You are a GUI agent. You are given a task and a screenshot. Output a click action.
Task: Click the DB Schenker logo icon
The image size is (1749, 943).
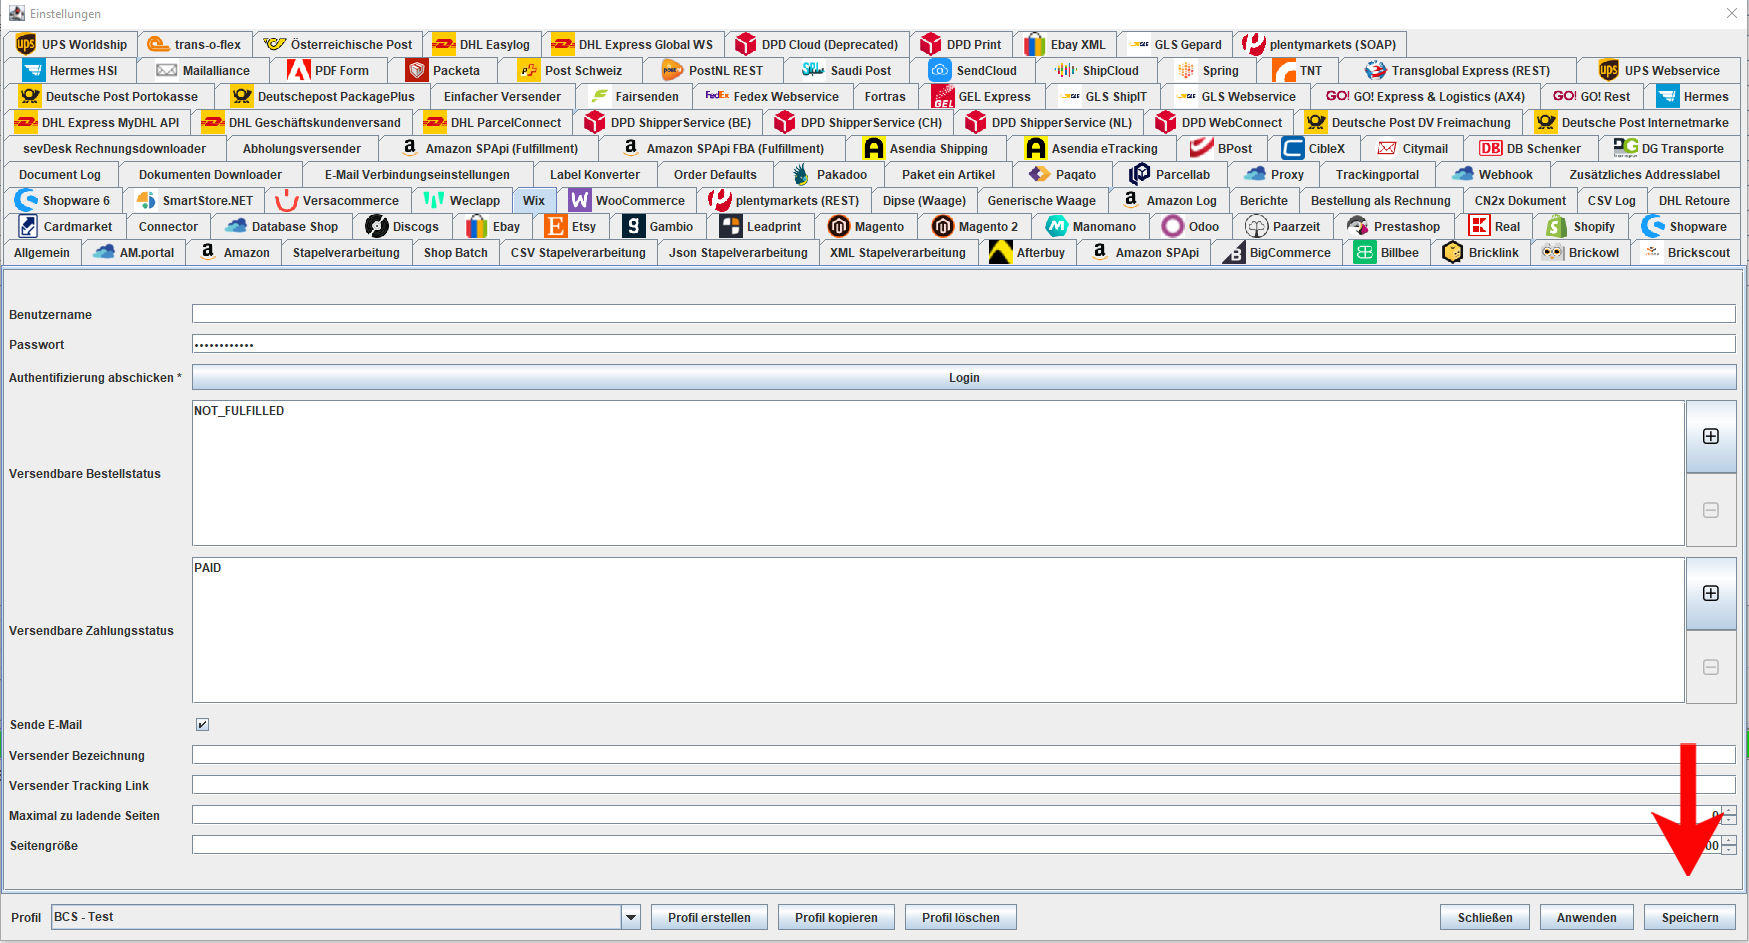pyautogui.click(x=1490, y=148)
